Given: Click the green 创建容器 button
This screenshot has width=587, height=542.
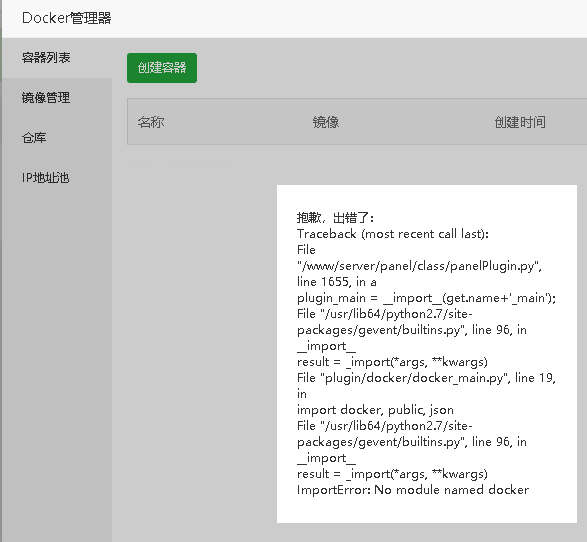Looking at the screenshot, I should (x=162, y=68).
